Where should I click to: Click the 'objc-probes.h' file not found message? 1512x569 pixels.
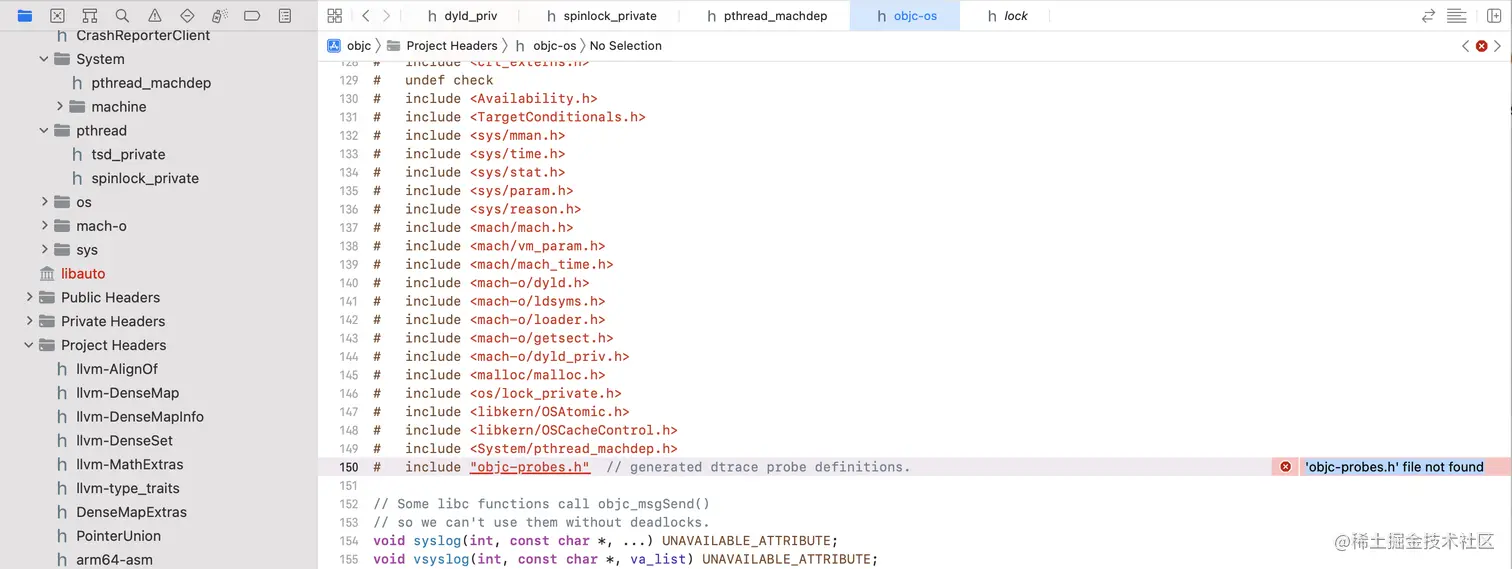point(1393,467)
